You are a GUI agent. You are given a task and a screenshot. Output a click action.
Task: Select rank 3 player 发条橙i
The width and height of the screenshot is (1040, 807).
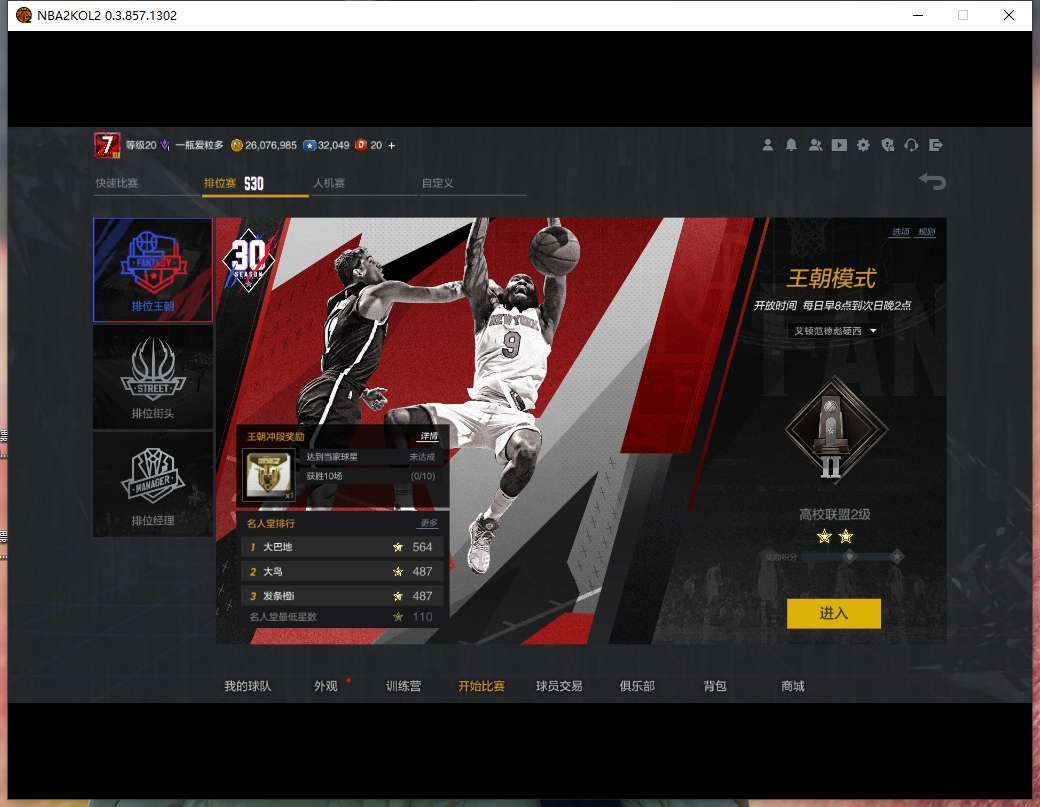[x=342, y=596]
